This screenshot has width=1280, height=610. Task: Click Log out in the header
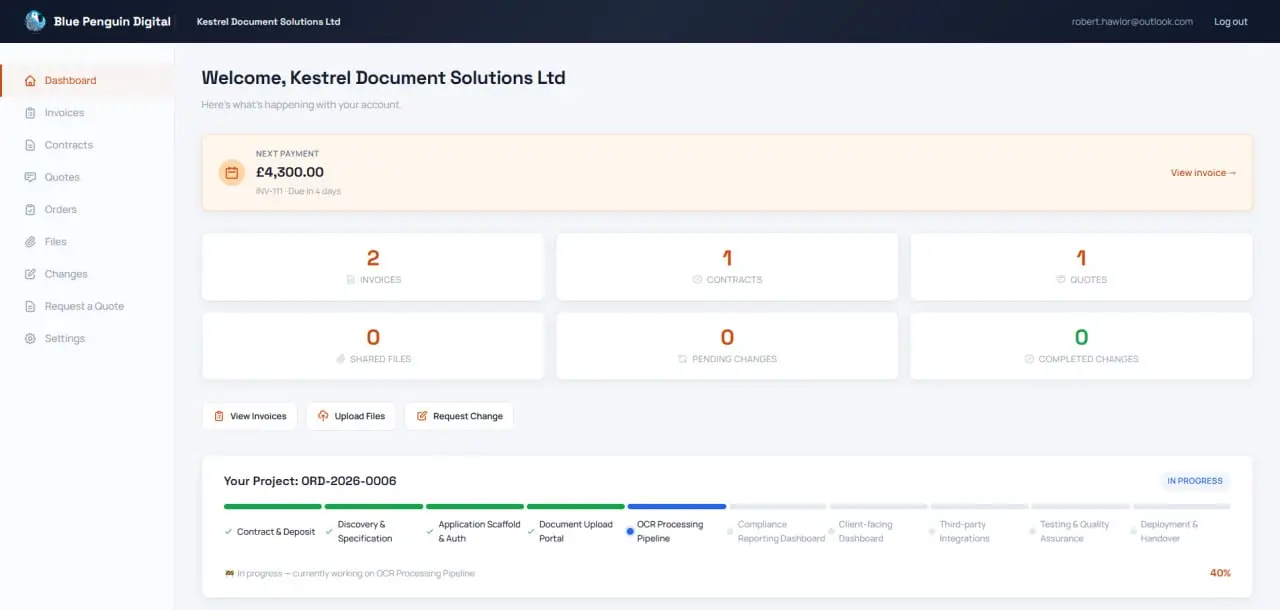pos(1230,21)
